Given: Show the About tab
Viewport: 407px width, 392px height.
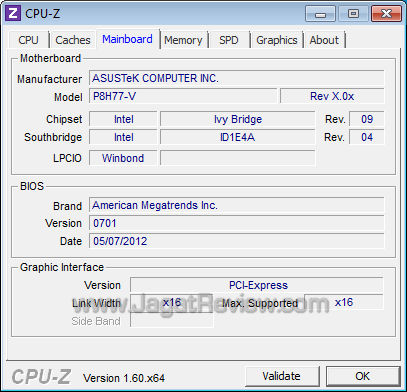Looking at the screenshot, I should coord(324,40).
